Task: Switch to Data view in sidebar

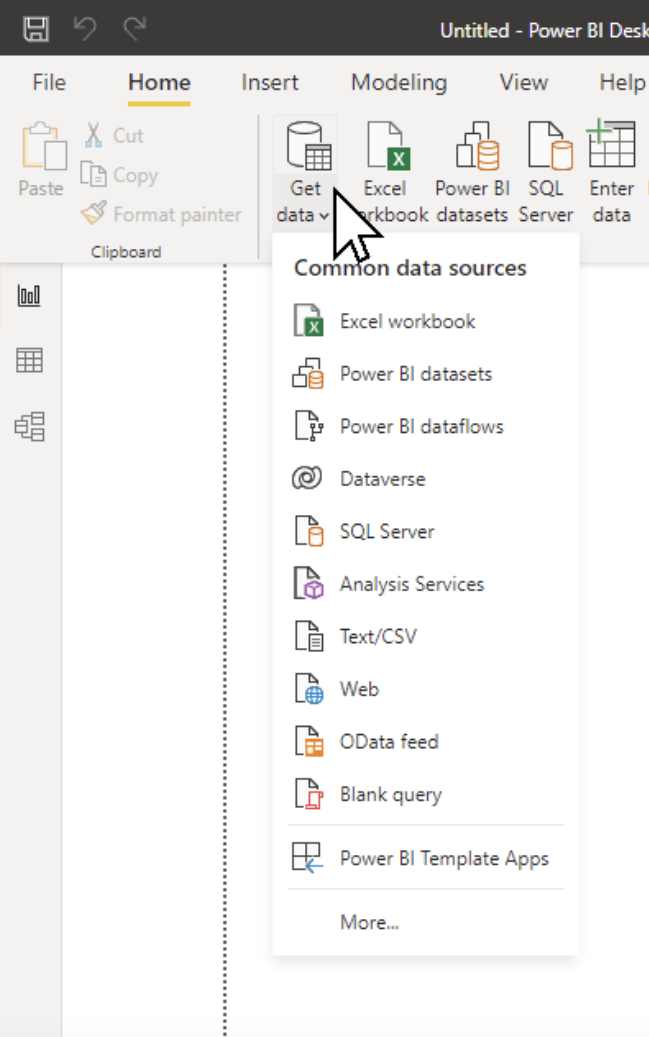Action: (x=29, y=360)
